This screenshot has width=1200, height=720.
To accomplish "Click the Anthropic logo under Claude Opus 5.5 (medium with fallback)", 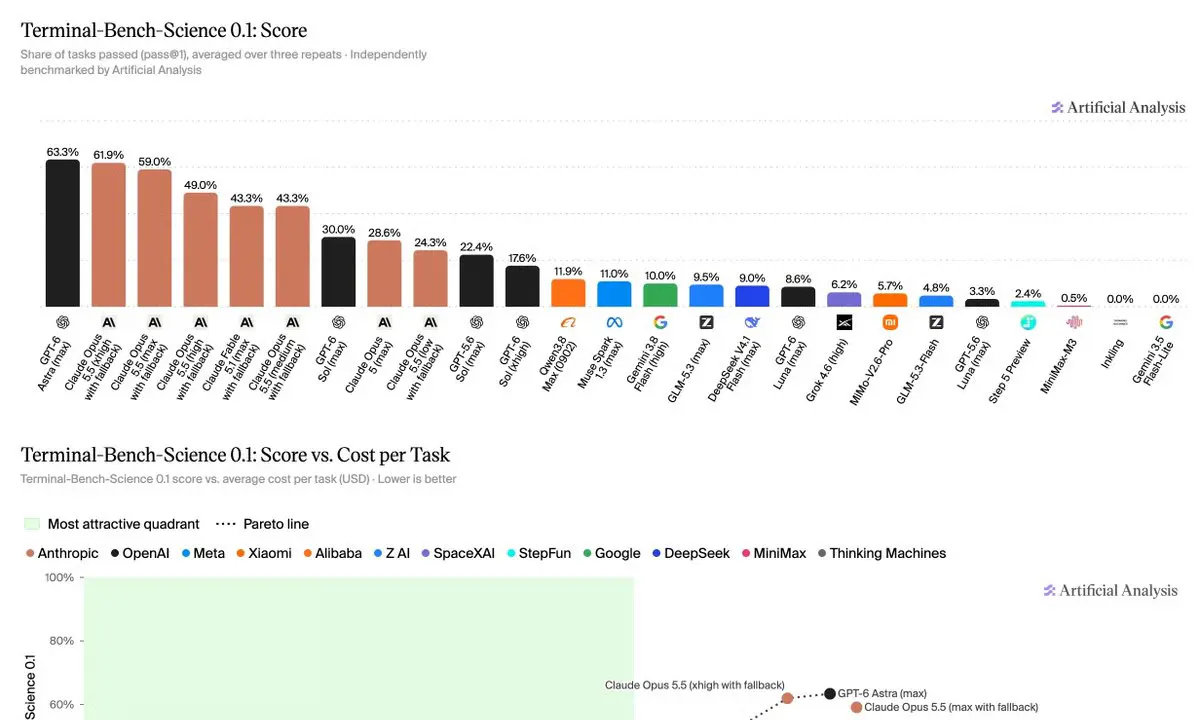I will (292, 322).
